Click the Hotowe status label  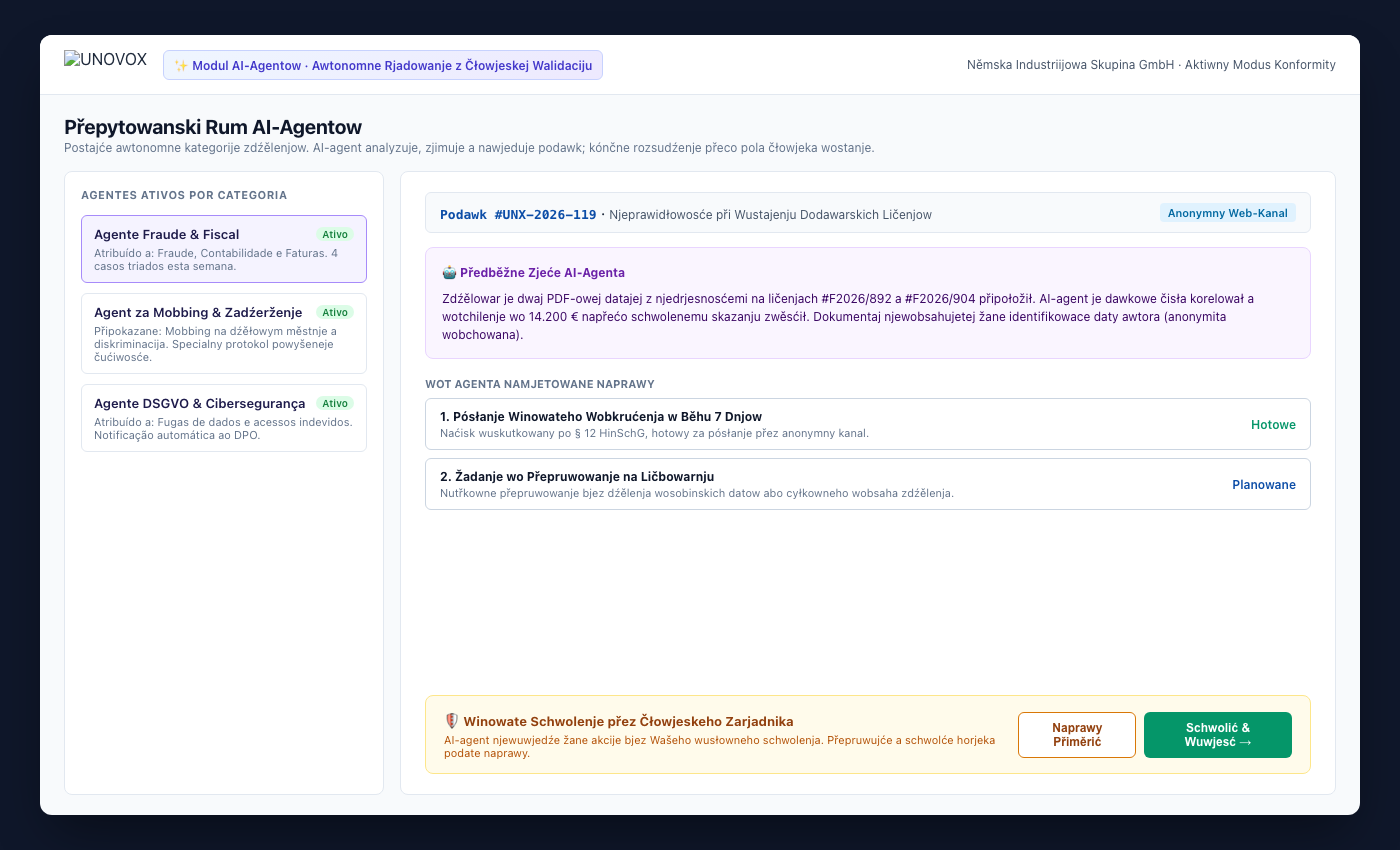coord(1273,425)
